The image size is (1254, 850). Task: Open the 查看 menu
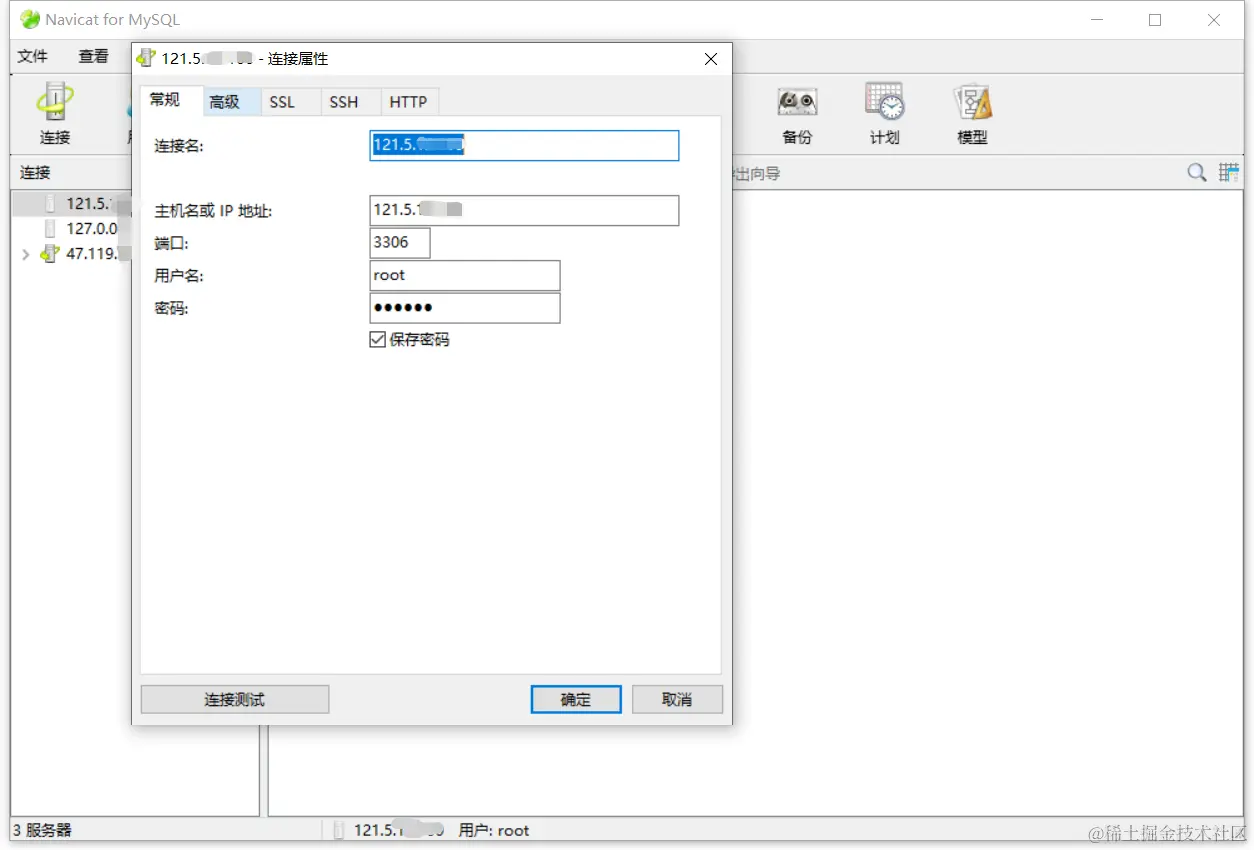(x=94, y=56)
